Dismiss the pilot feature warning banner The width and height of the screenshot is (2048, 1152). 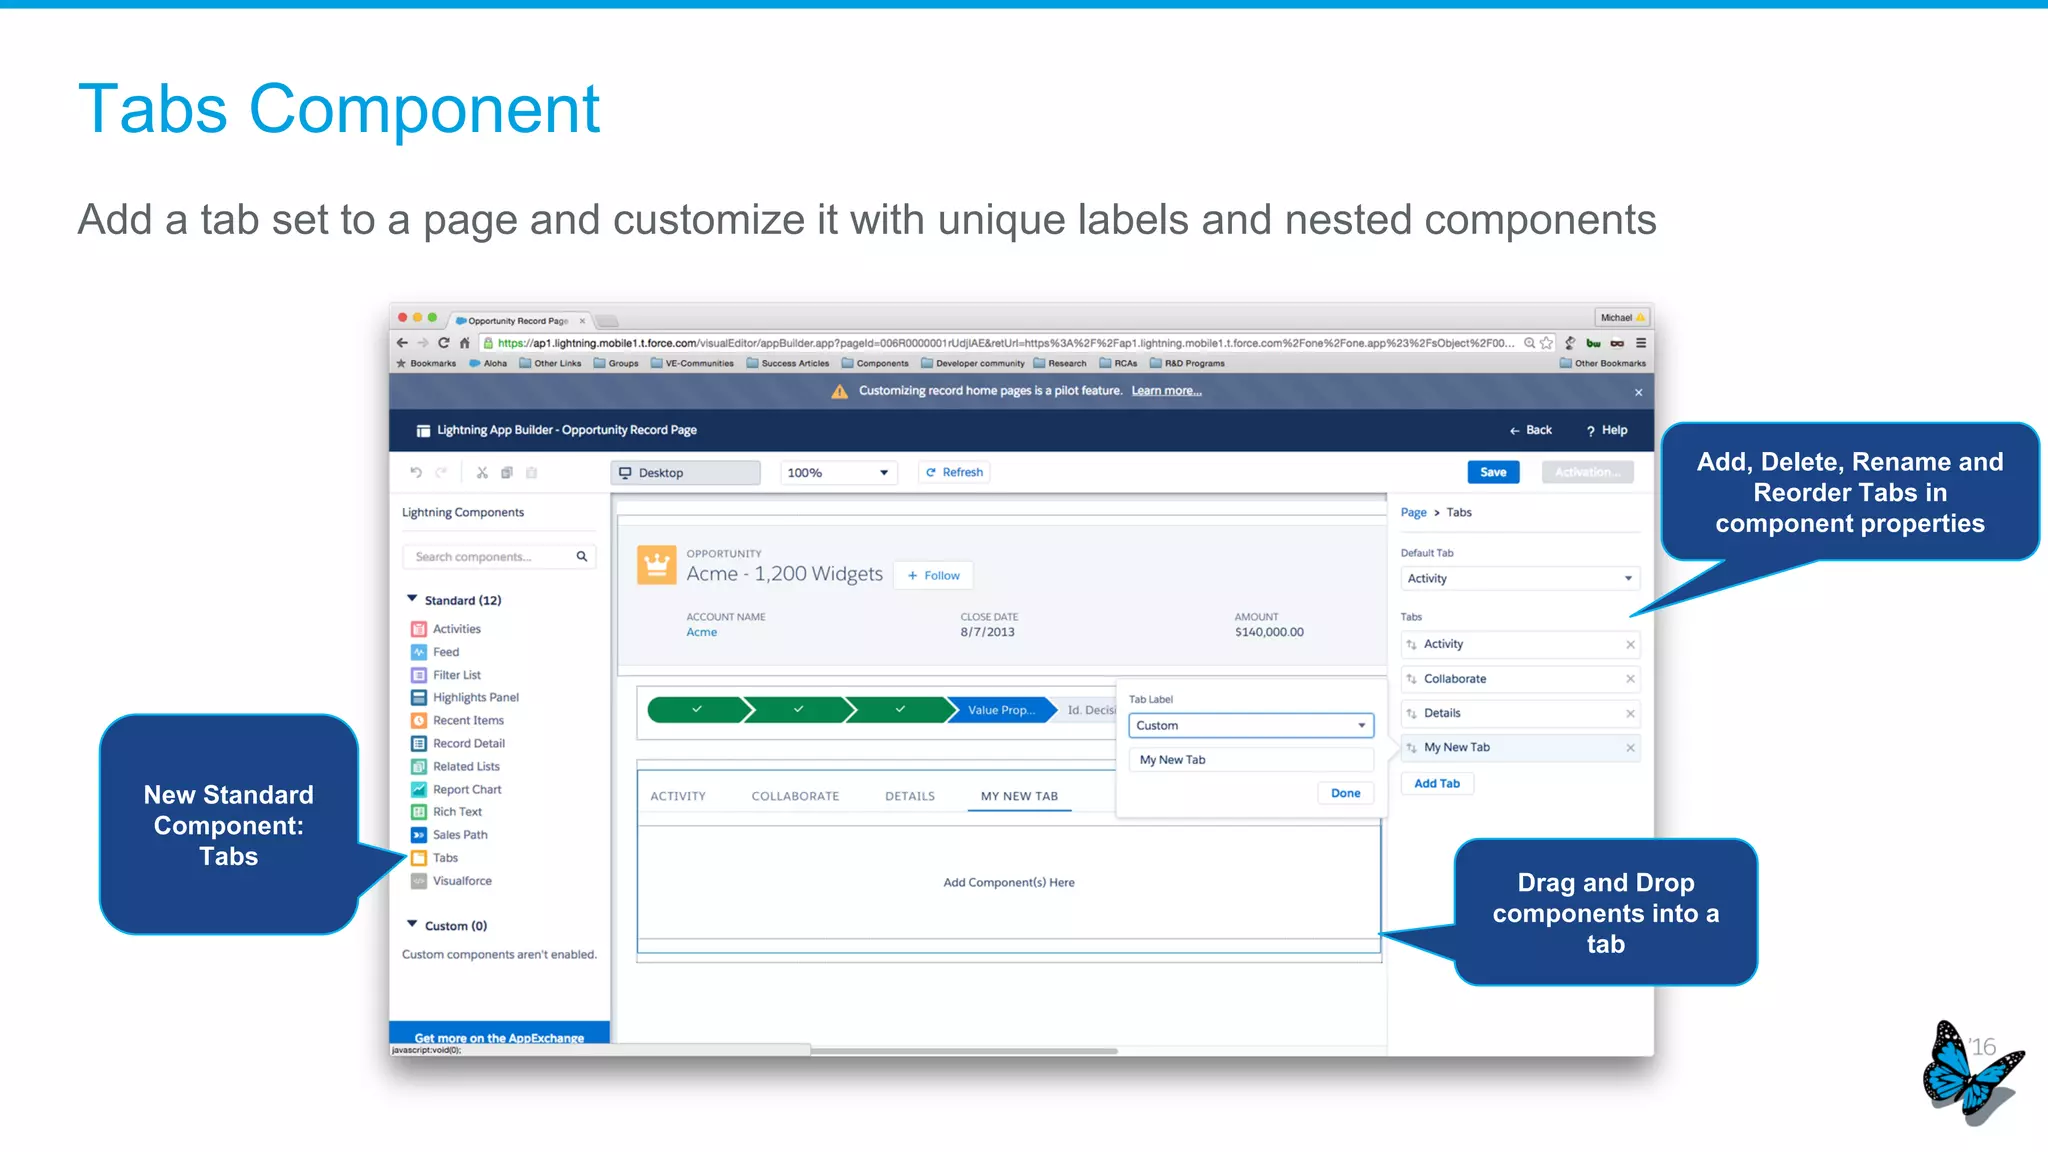(x=1638, y=392)
